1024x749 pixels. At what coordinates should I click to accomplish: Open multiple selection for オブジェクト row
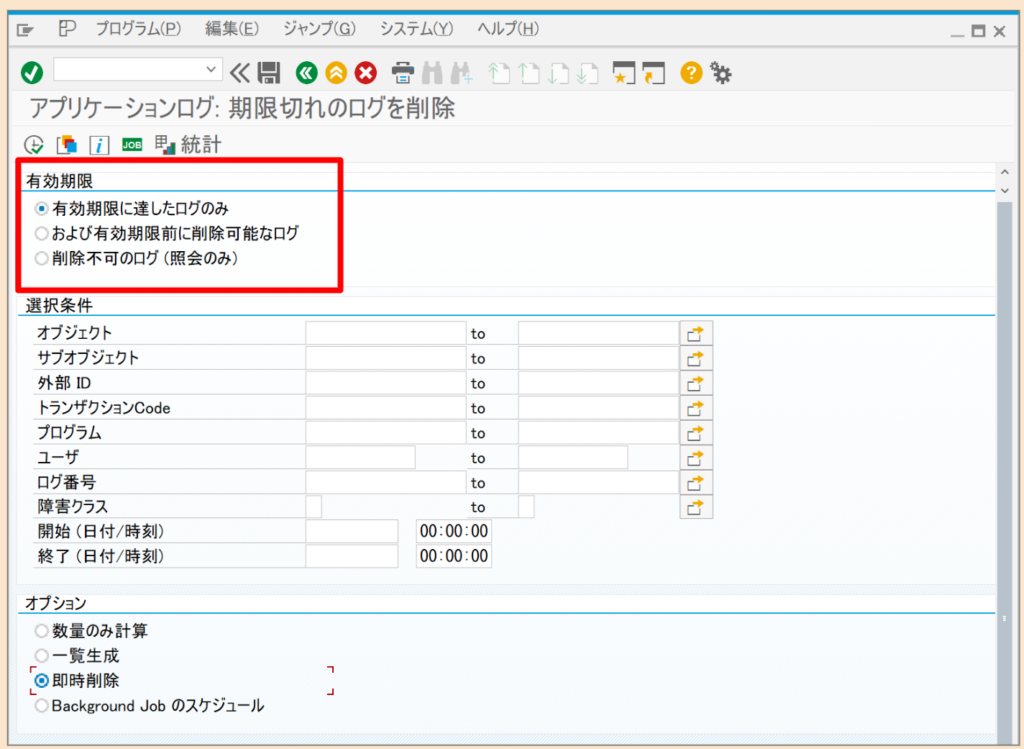[695, 332]
